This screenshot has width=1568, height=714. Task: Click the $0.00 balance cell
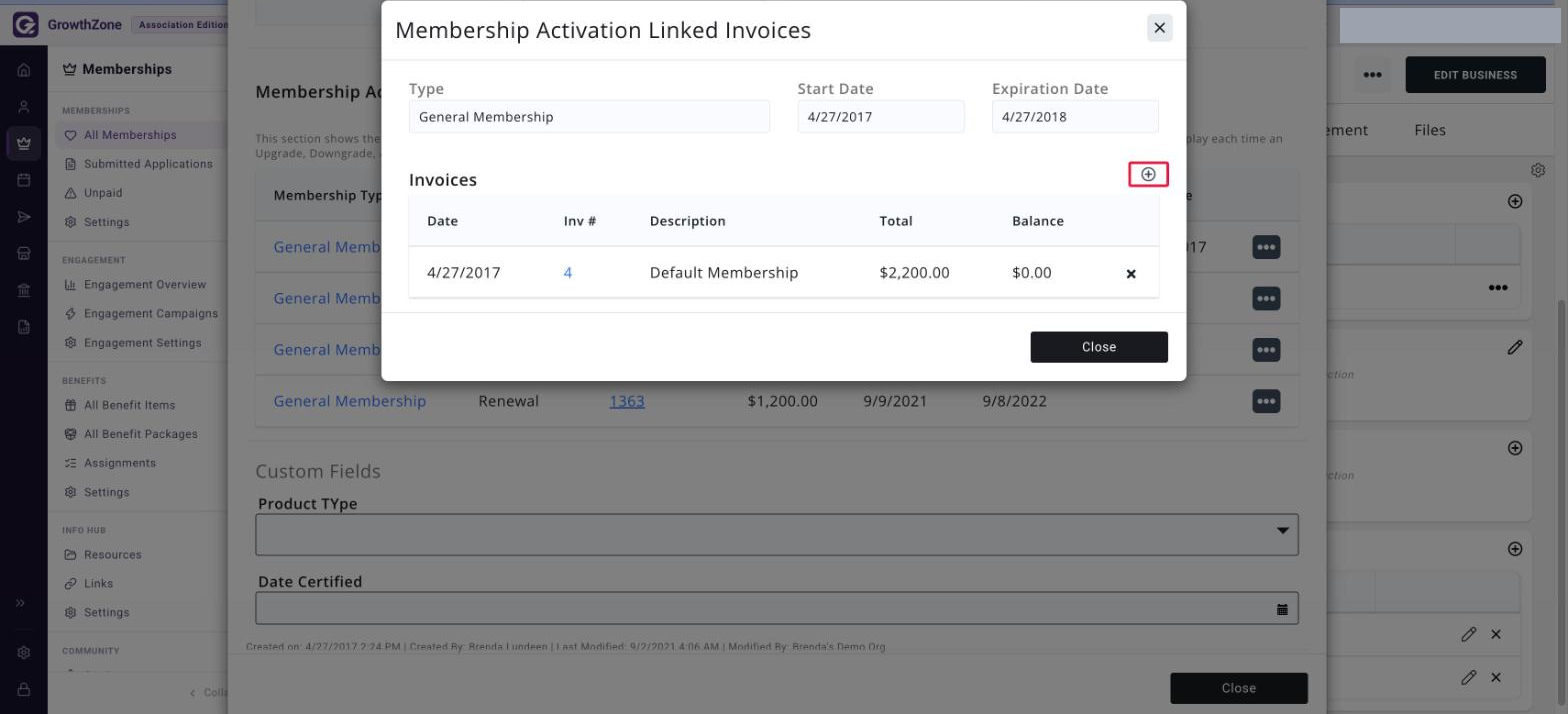pyautogui.click(x=1032, y=272)
